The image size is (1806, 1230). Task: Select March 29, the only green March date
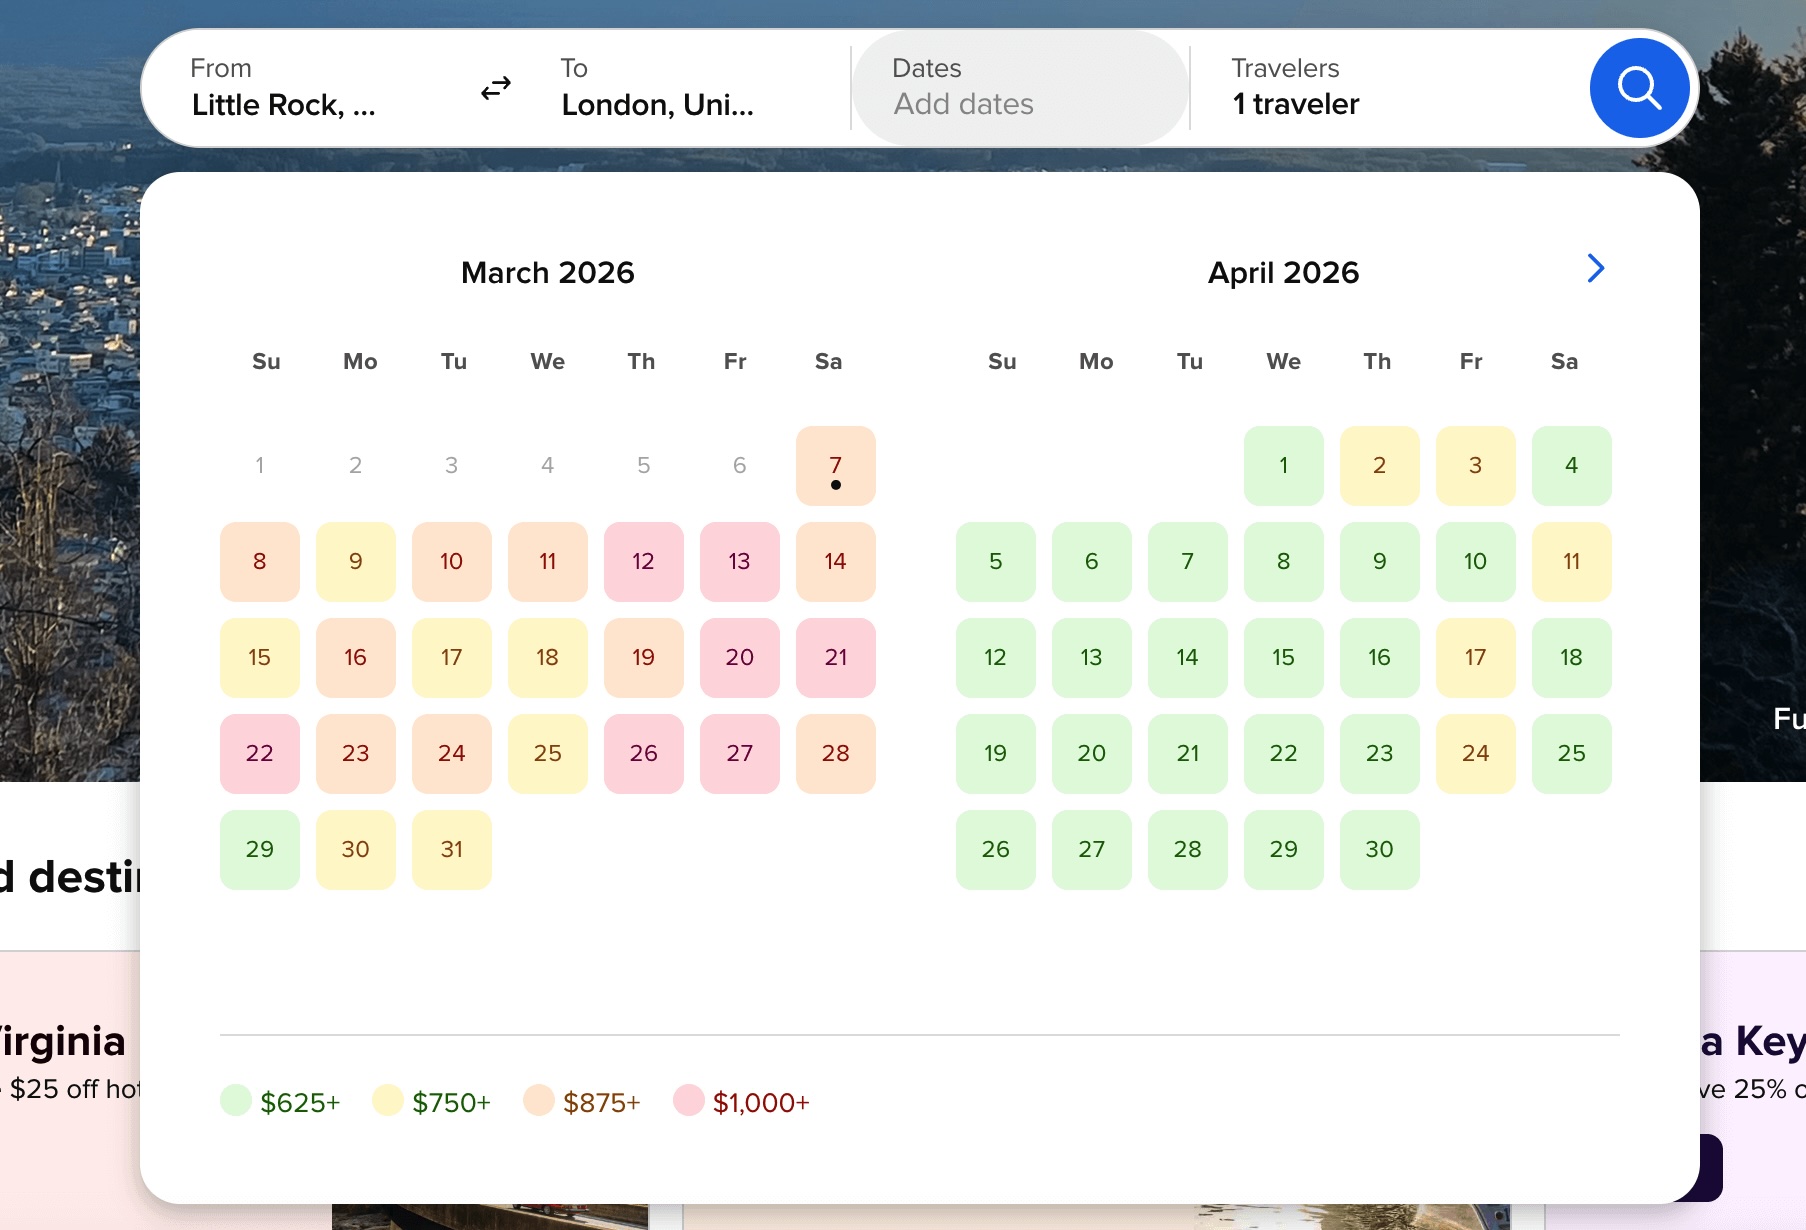tap(259, 849)
